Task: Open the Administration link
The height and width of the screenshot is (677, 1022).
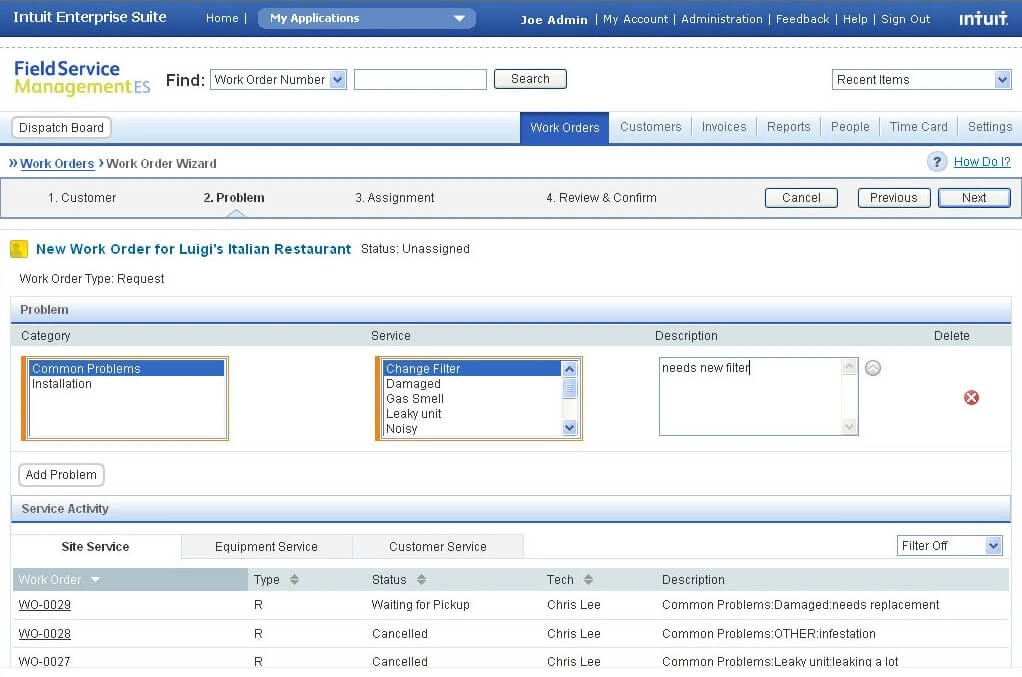Action: 722,20
